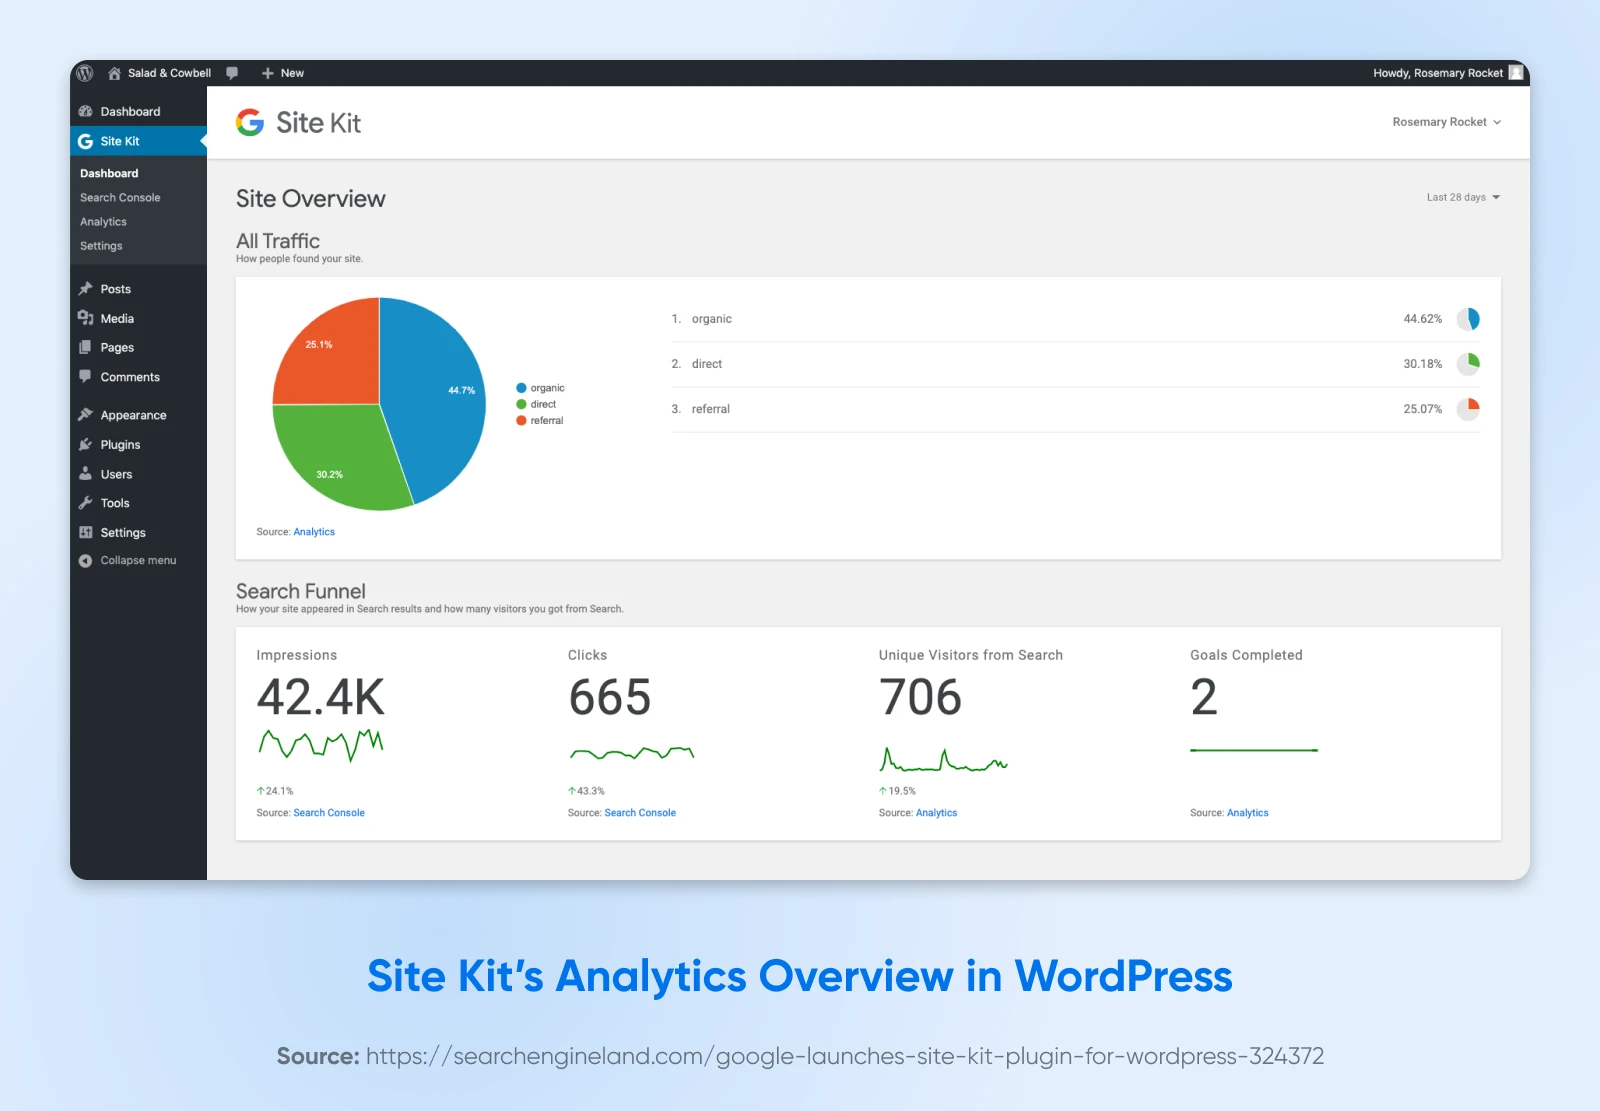Click the Users icon in sidebar
The image size is (1600, 1111).
[x=86, y=474]
